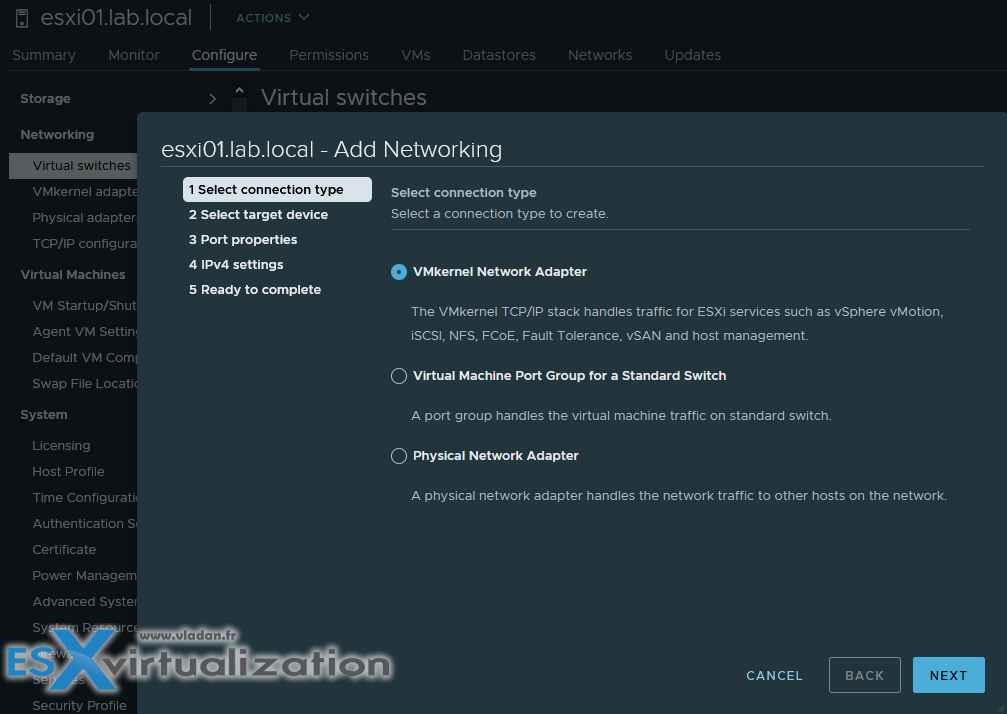
Task: Open Agent VM Settings
Action: [85, 331]
